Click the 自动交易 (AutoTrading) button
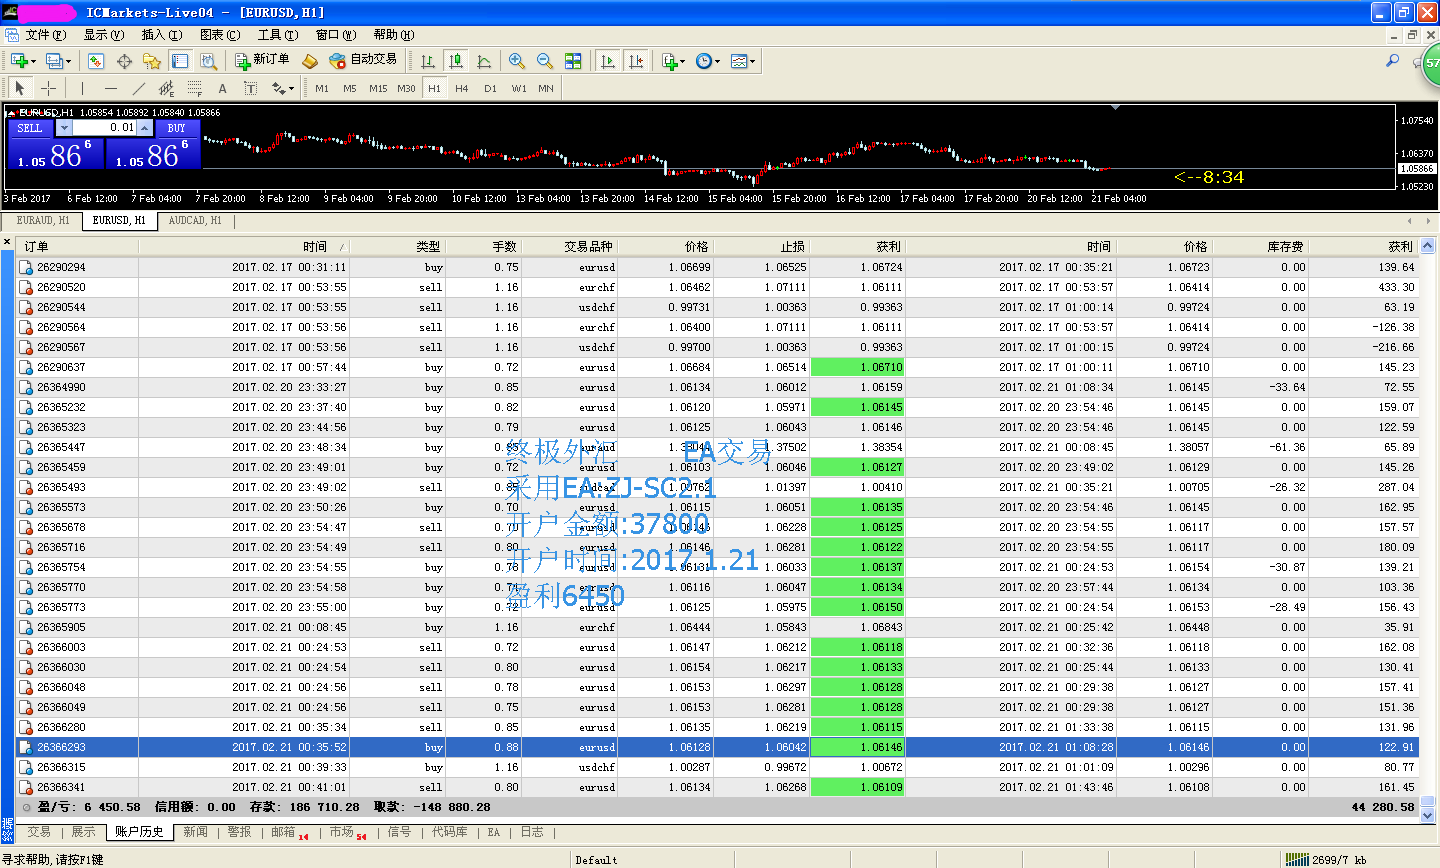 pos(363,61)
